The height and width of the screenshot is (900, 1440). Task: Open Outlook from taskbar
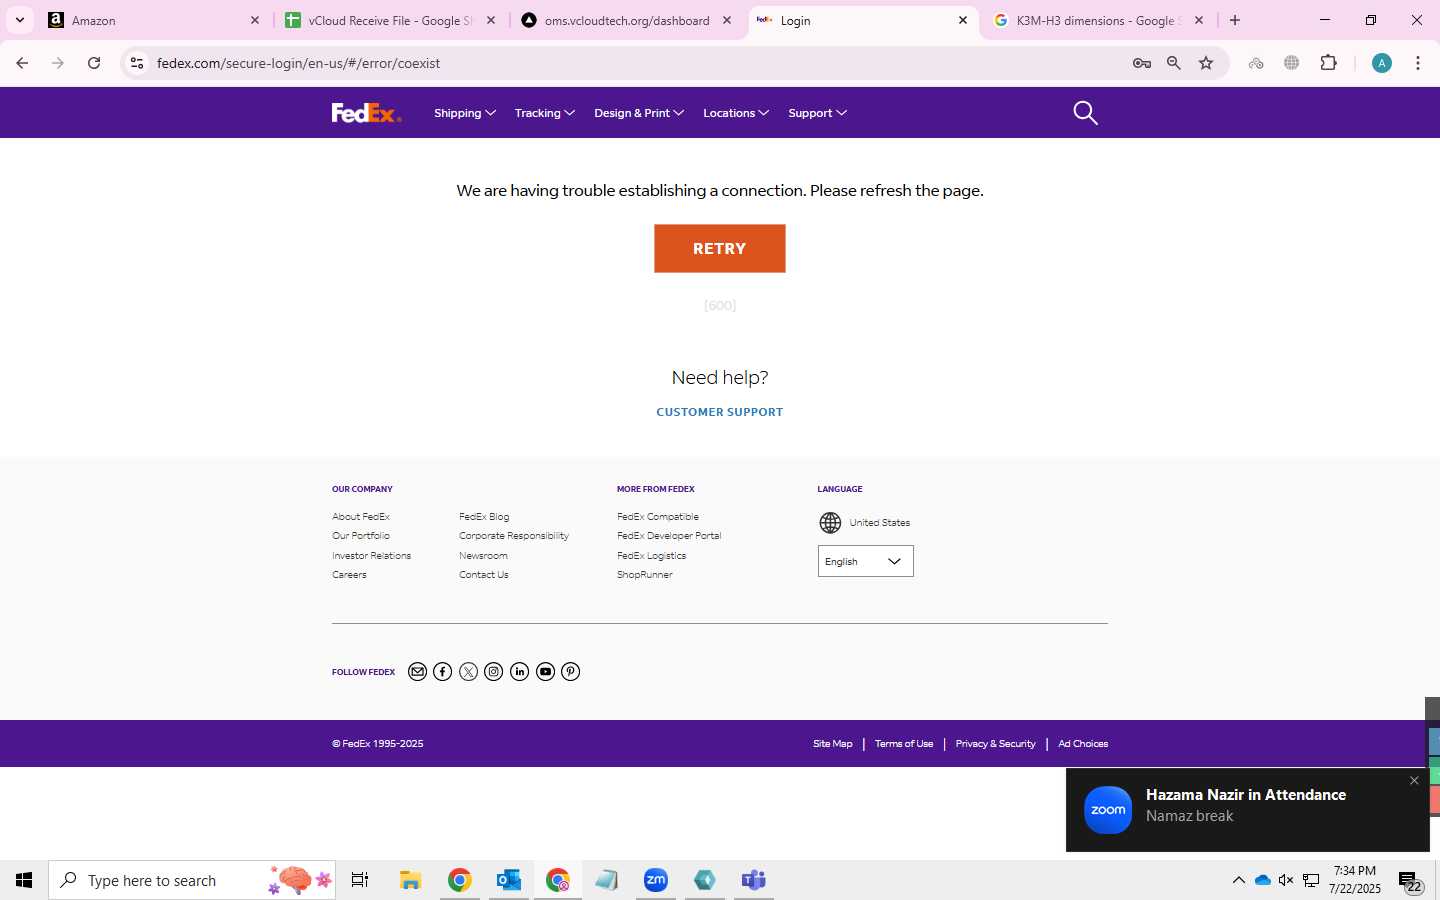tap(509, 880)
